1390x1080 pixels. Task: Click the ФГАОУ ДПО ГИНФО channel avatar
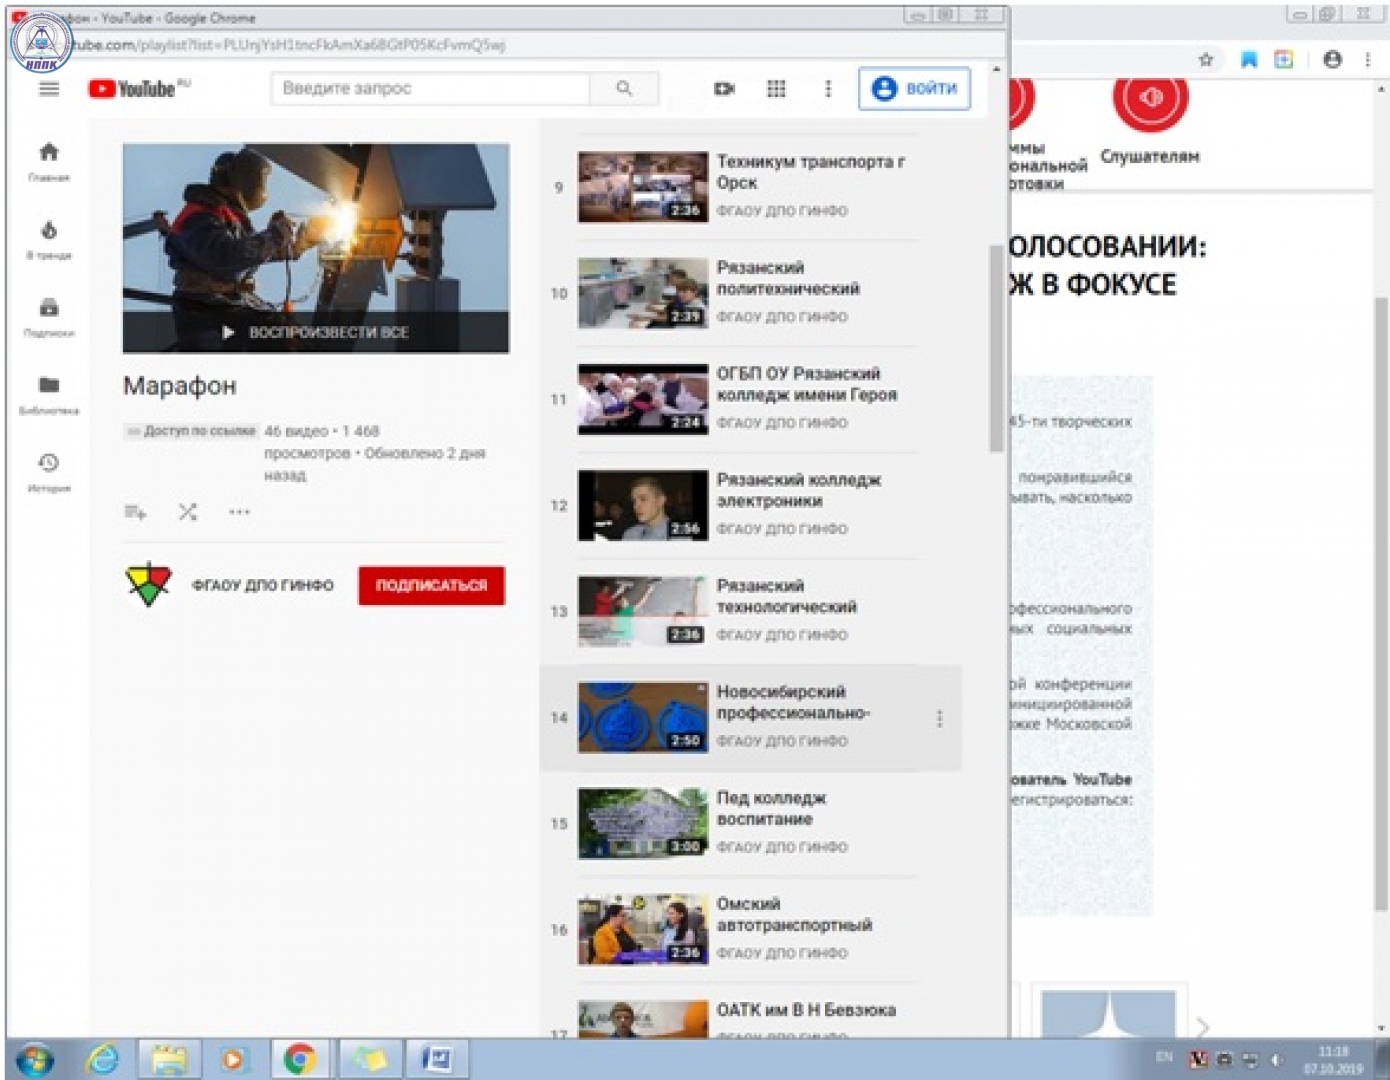point(148,585)
